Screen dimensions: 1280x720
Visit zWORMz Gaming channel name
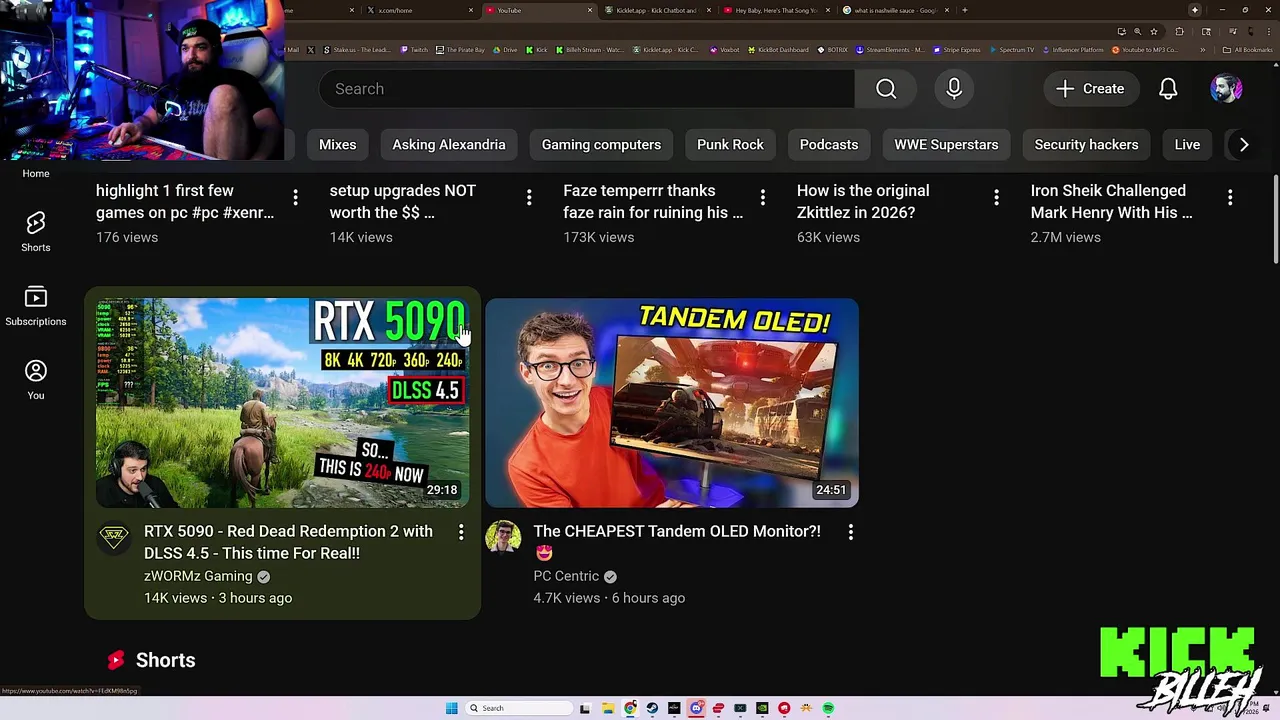pos(198,576)
